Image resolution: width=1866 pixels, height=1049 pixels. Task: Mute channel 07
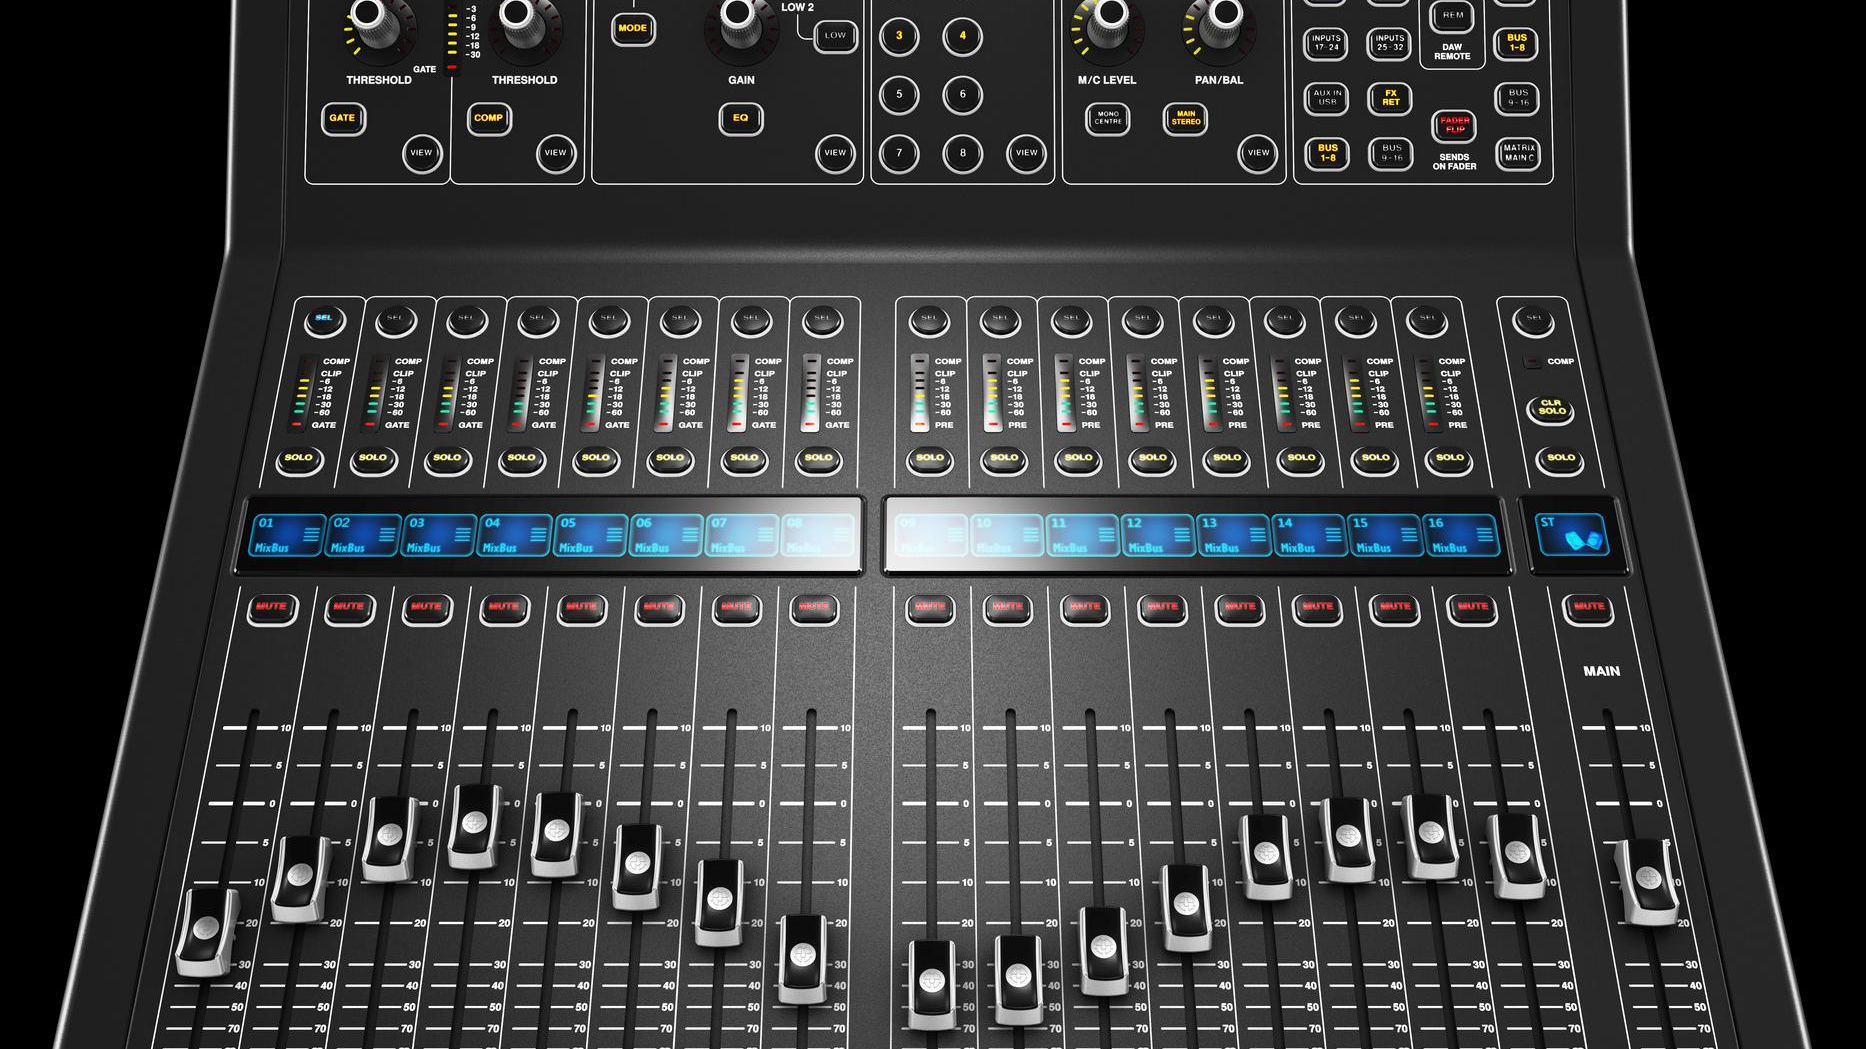(736, 608)
